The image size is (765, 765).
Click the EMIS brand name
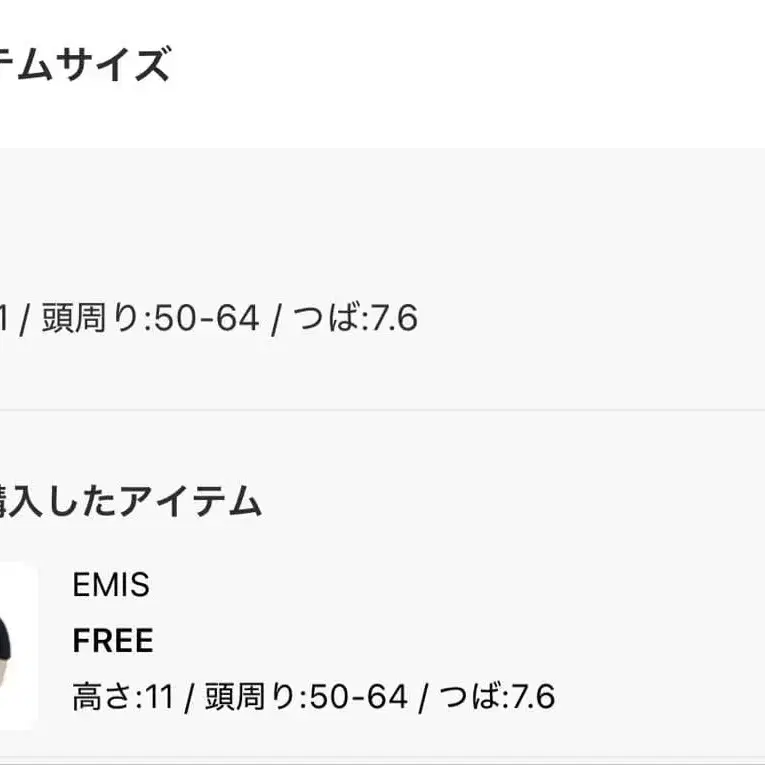pos(111,585)
